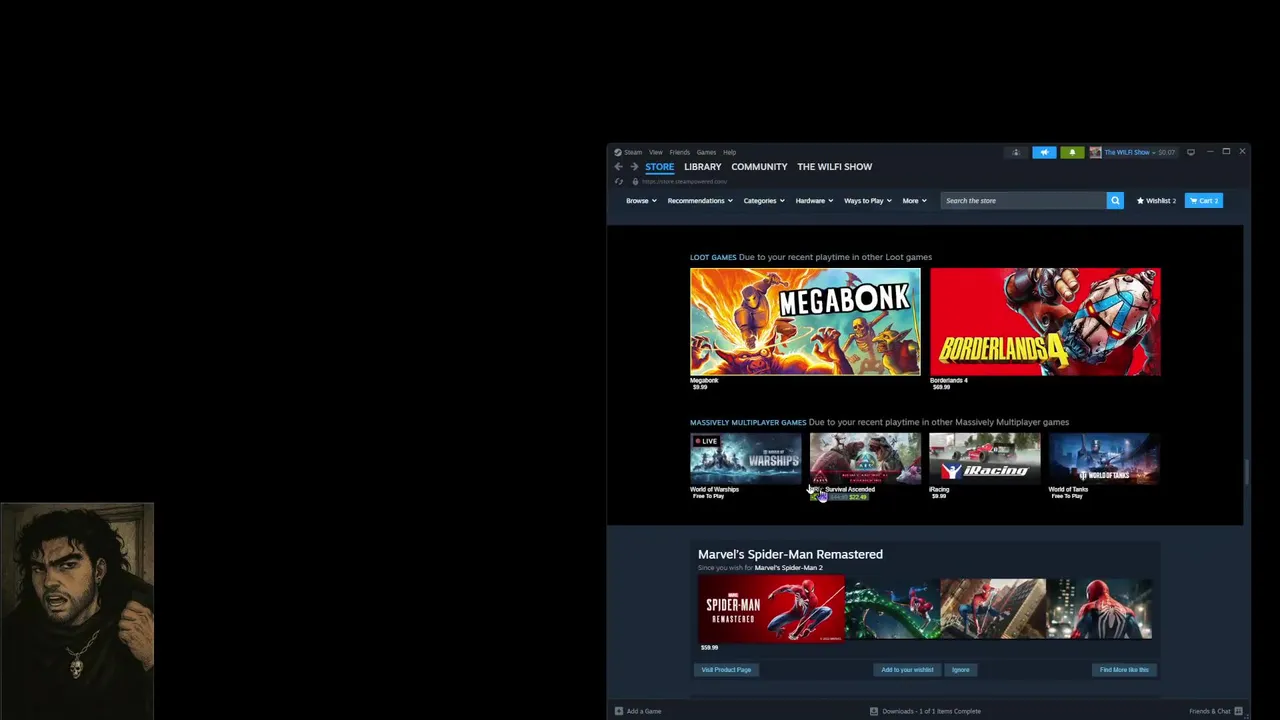
Task: Expand the More dropdown
Action: pos(915,201)
